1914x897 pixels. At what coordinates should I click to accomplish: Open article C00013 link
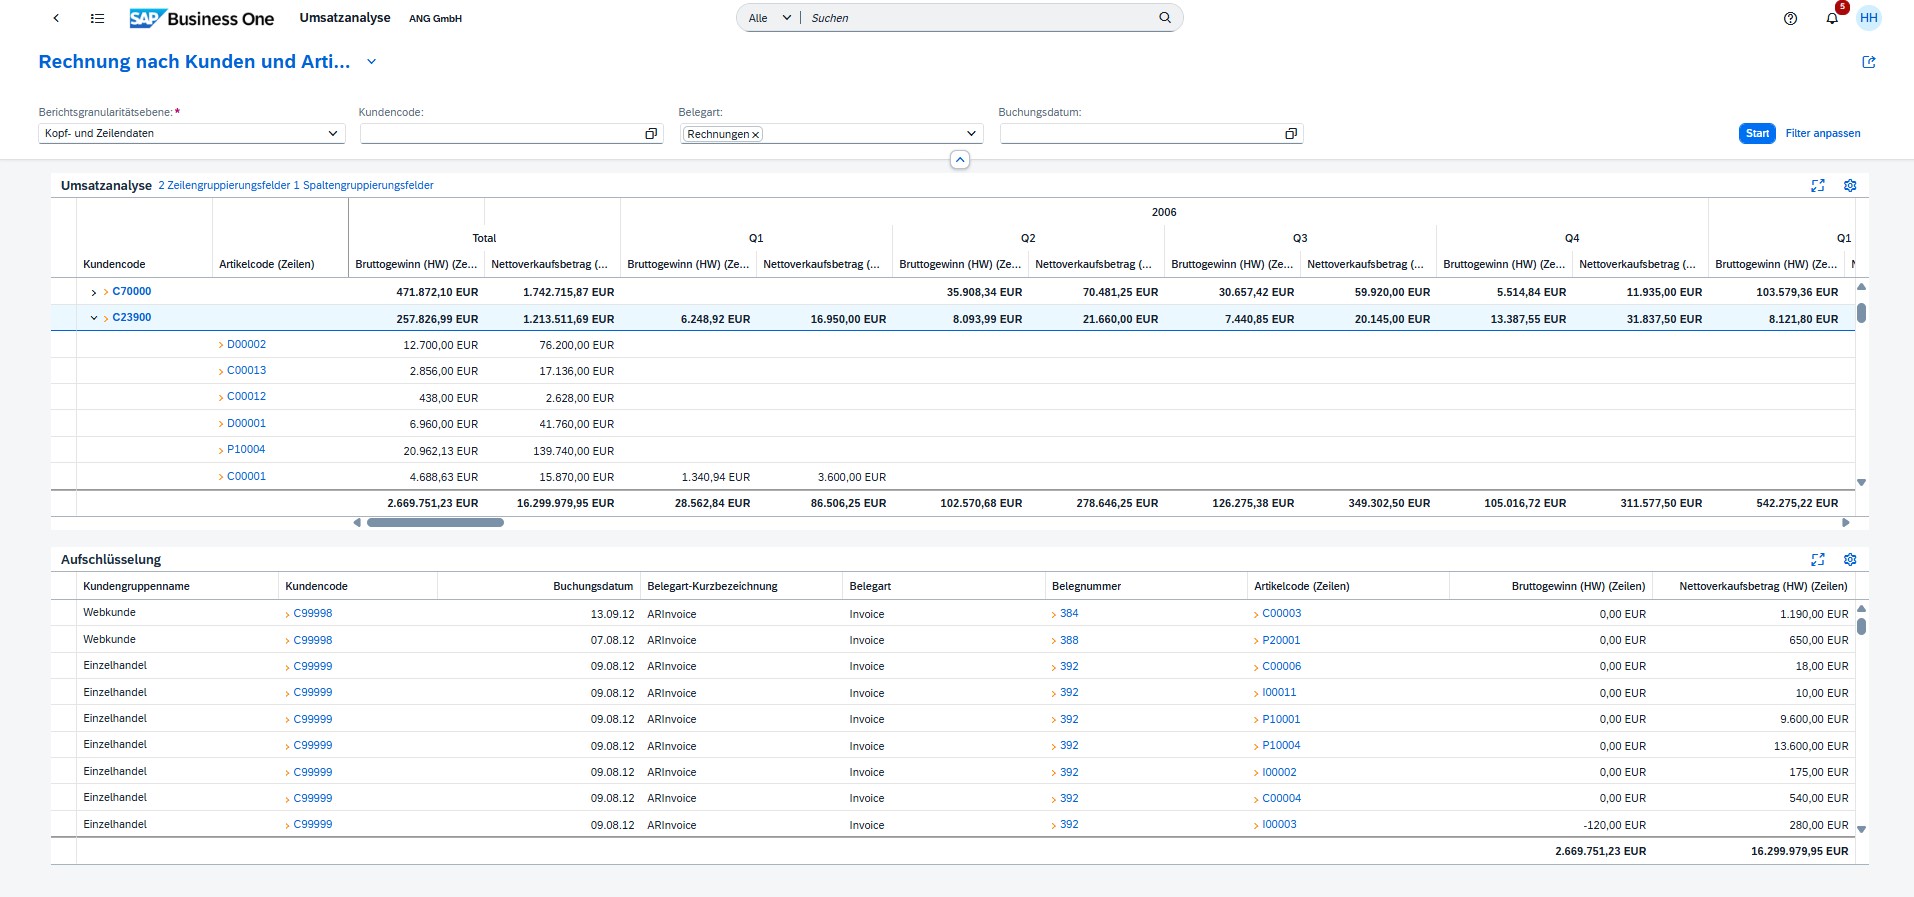coord(246,370)
